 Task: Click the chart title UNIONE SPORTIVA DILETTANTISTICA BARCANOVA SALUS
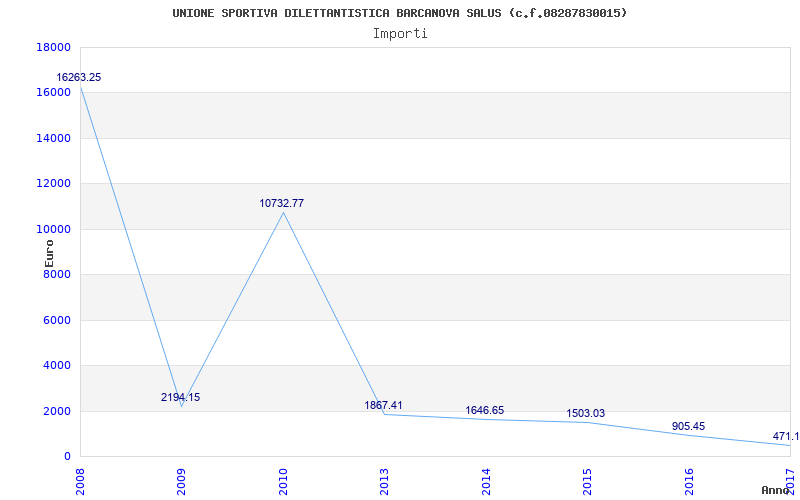(400, 13)
